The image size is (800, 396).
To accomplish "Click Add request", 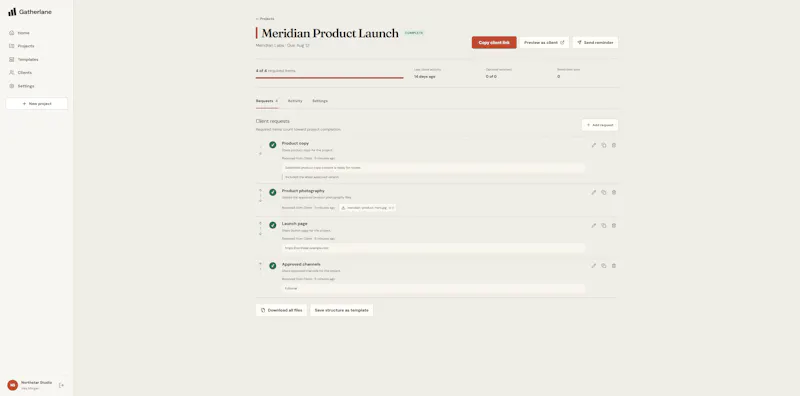I will pos(599,125).
